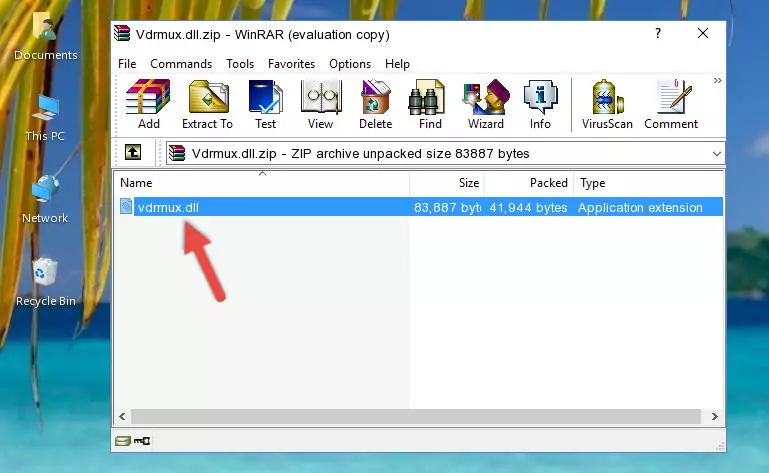The height and width of the screenshot is (473, 769).
Task: Click the WinRAR title bar app icon
Action: coord(122,34)
